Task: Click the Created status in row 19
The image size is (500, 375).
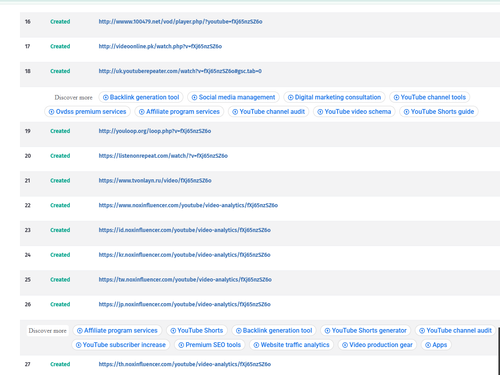Action: coord(60,131)
